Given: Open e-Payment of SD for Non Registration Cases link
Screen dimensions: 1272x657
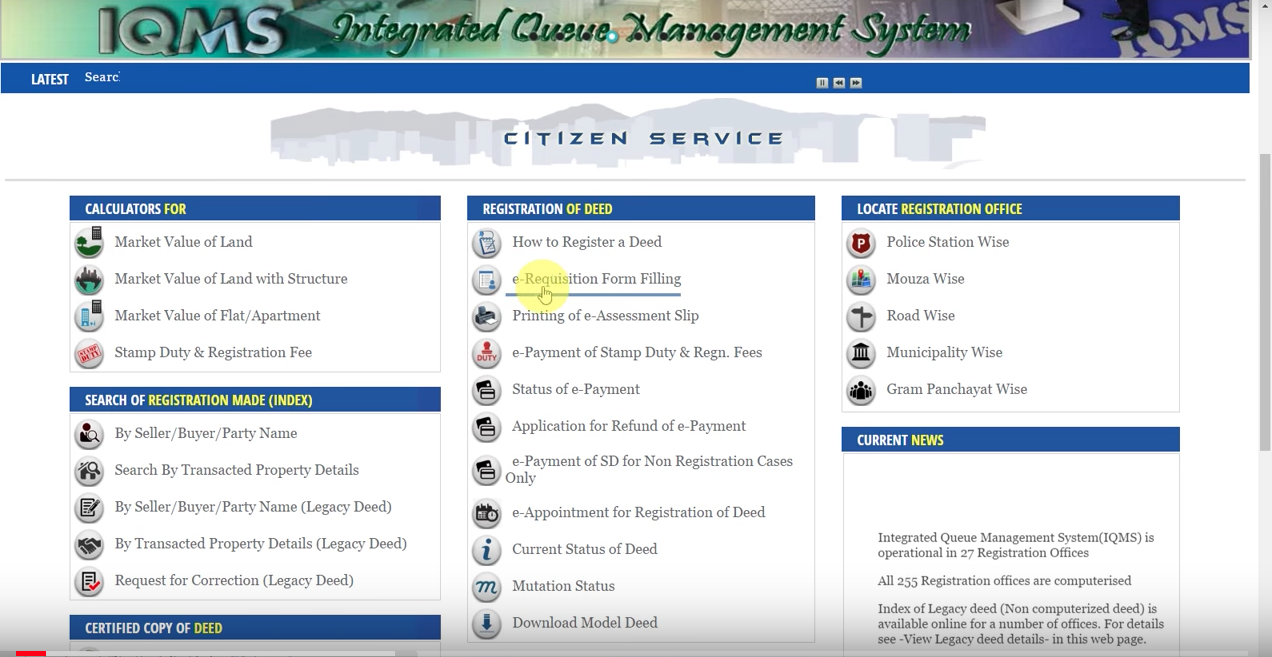Looking at the screenshot, I should [x=649, y=469].
